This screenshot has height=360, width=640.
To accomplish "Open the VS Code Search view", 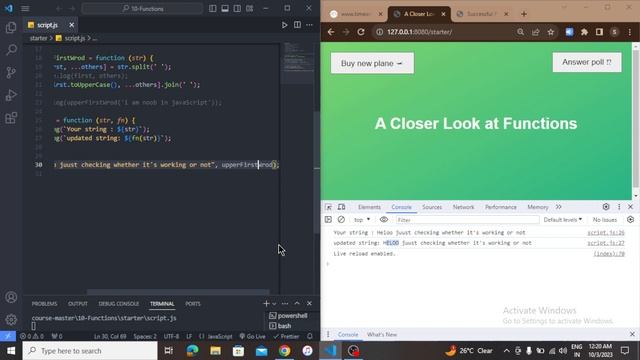I will pyautogui.click(x=11, y=50).
